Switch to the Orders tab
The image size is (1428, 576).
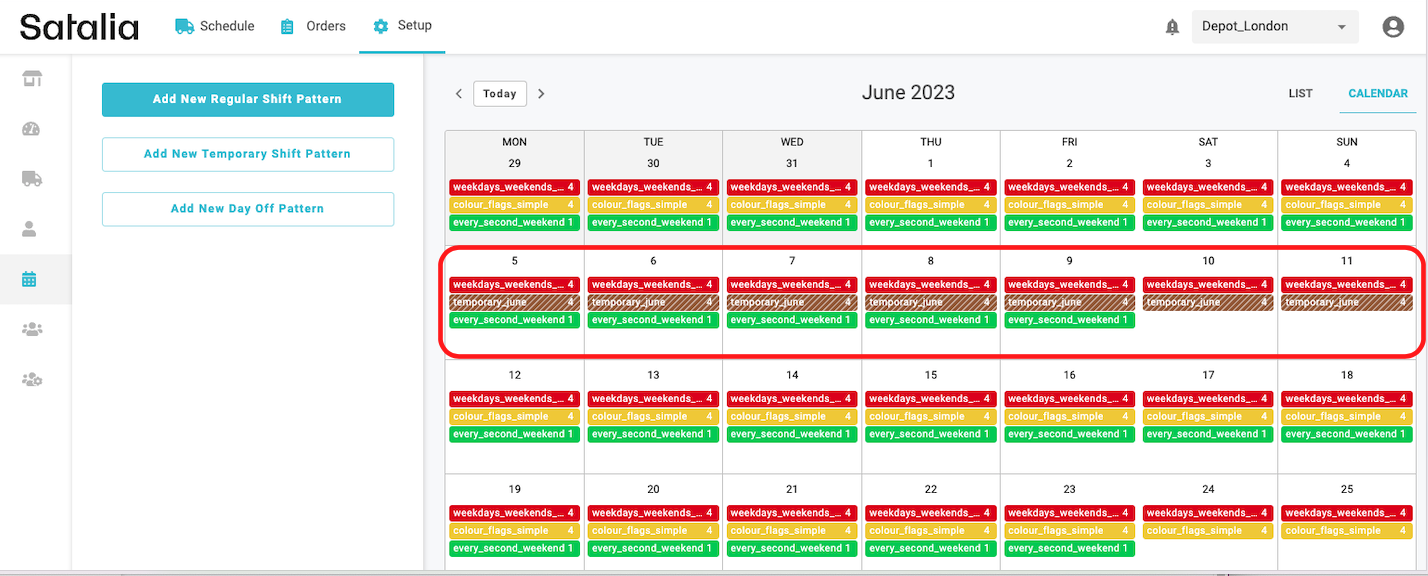[x=313, y=26]
